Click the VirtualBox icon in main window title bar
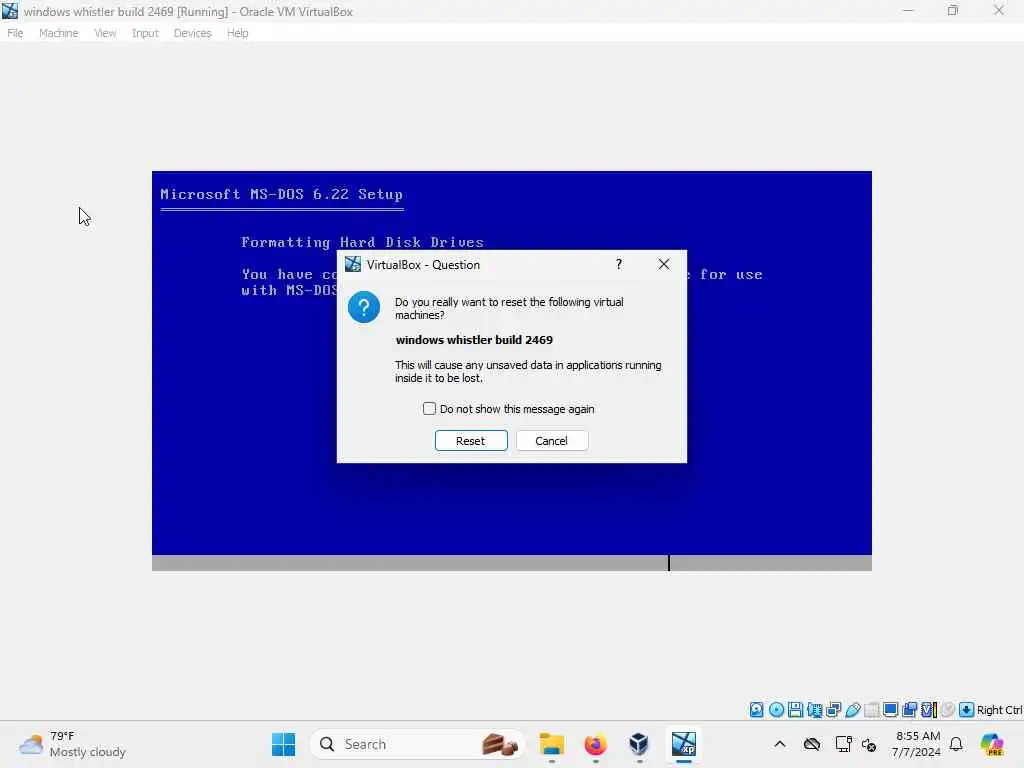The image size is (1024, 768). click(10, 11)
